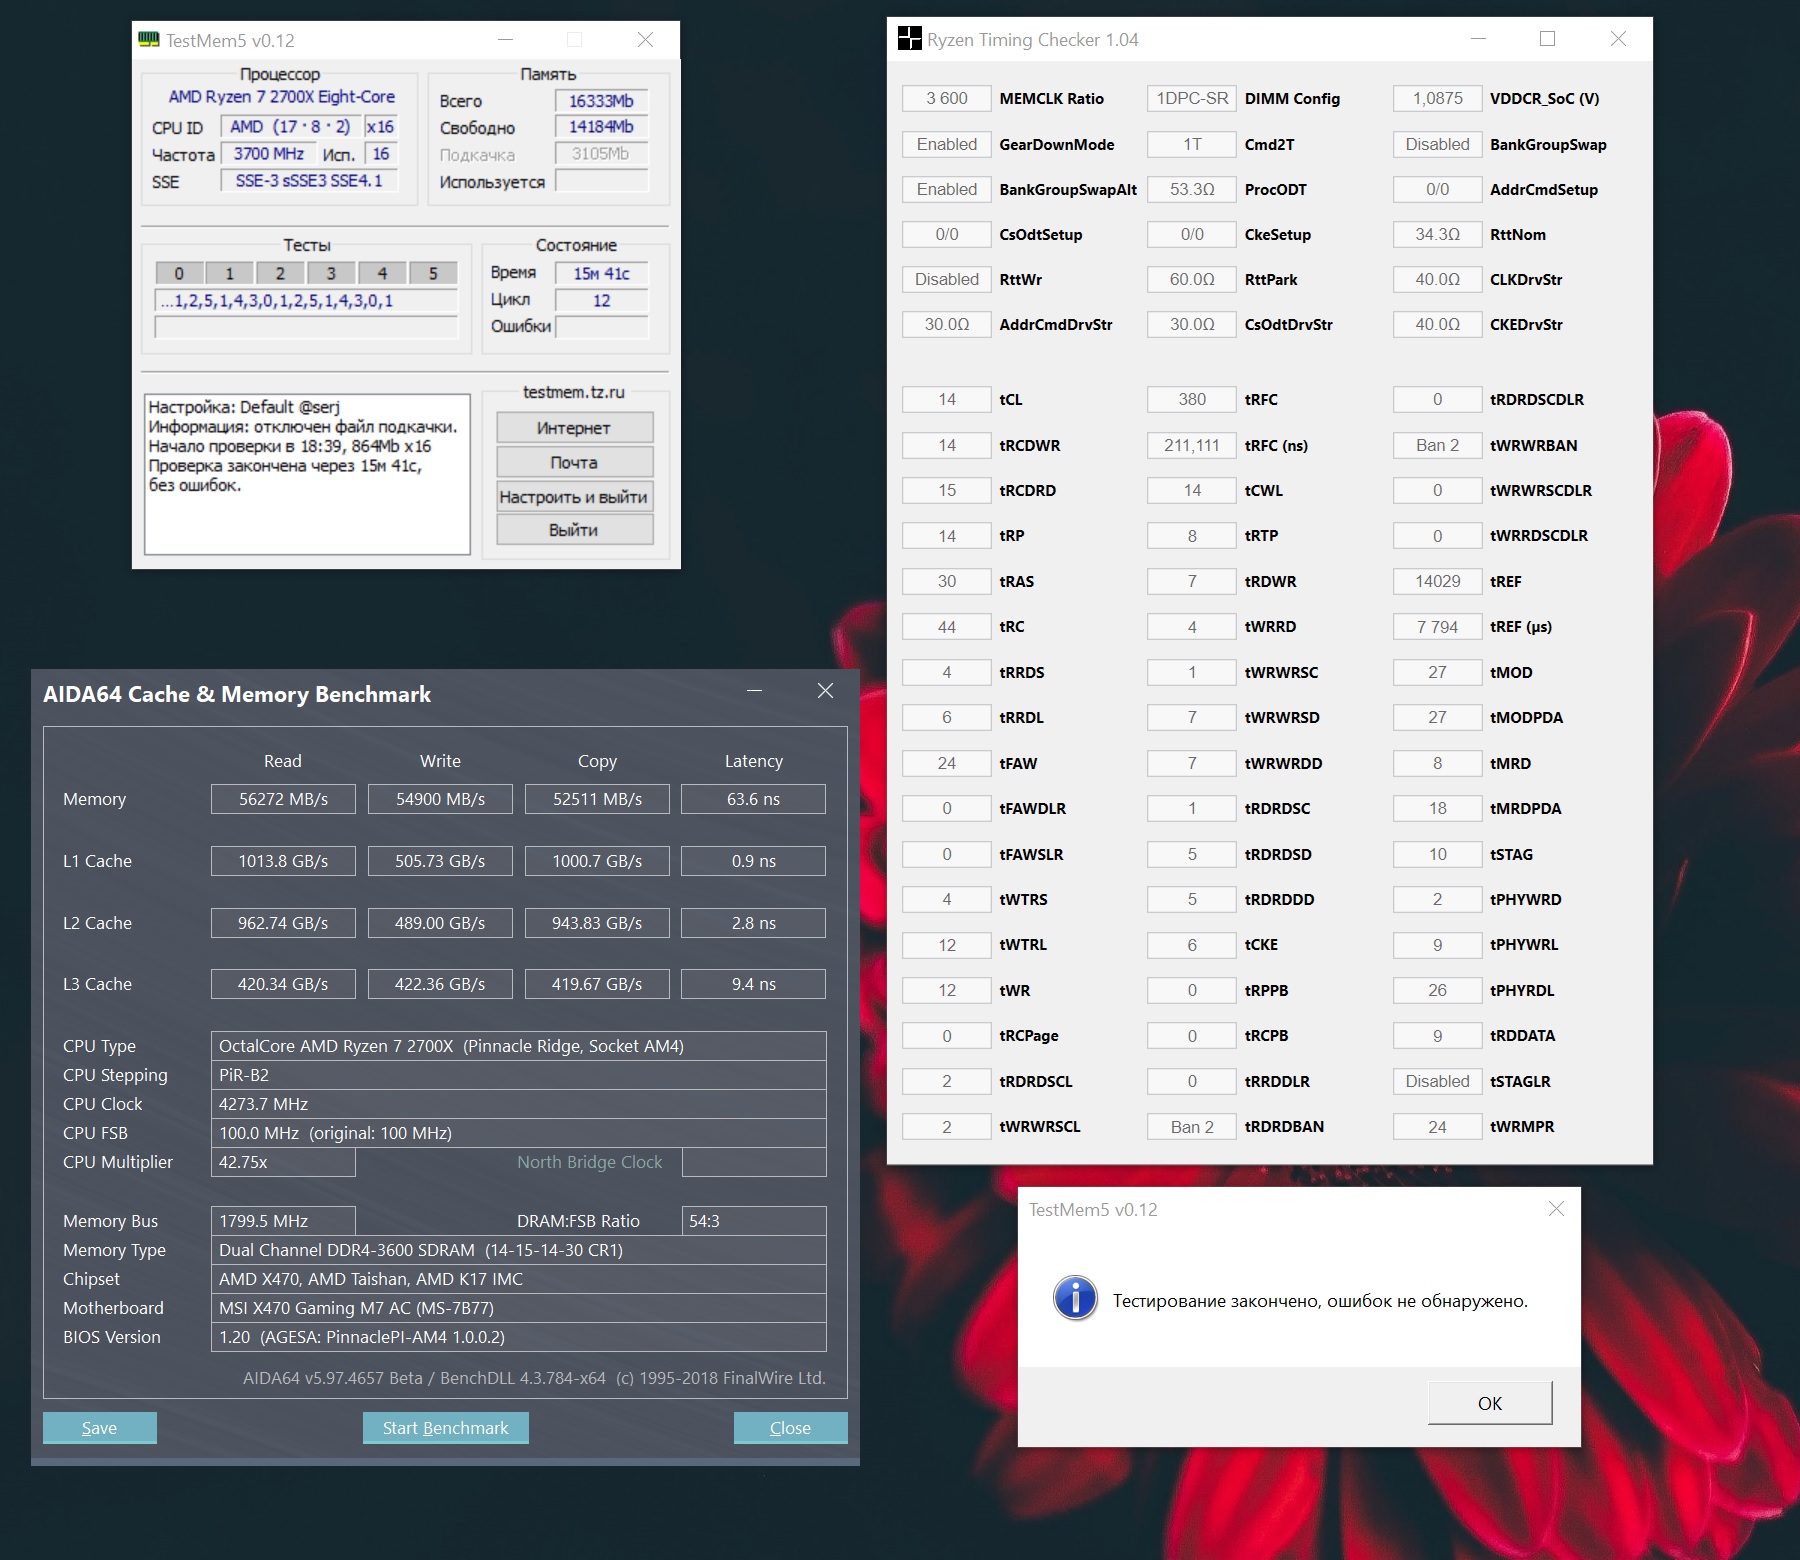This screenshot has width=1800, height=1560.
Task: Click the MEMCLK Ratio value 3 600
Action: click(x=946, y=98)
